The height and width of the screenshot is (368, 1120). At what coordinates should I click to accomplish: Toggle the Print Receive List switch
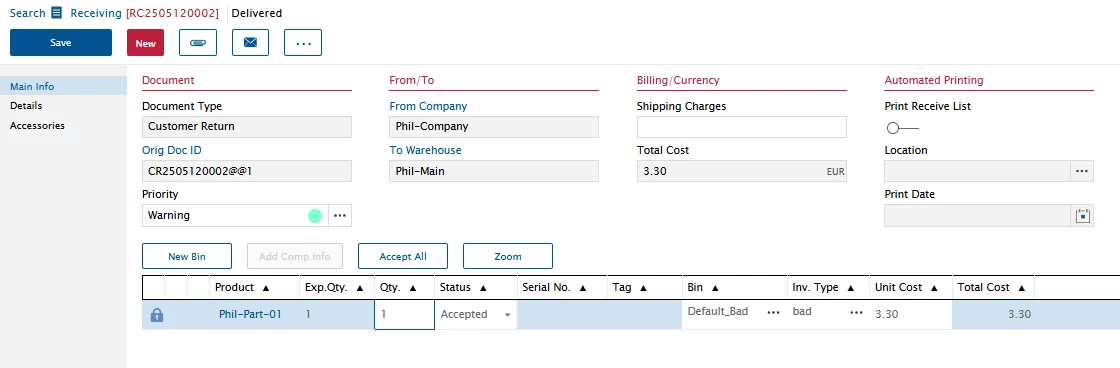(901, 129)
